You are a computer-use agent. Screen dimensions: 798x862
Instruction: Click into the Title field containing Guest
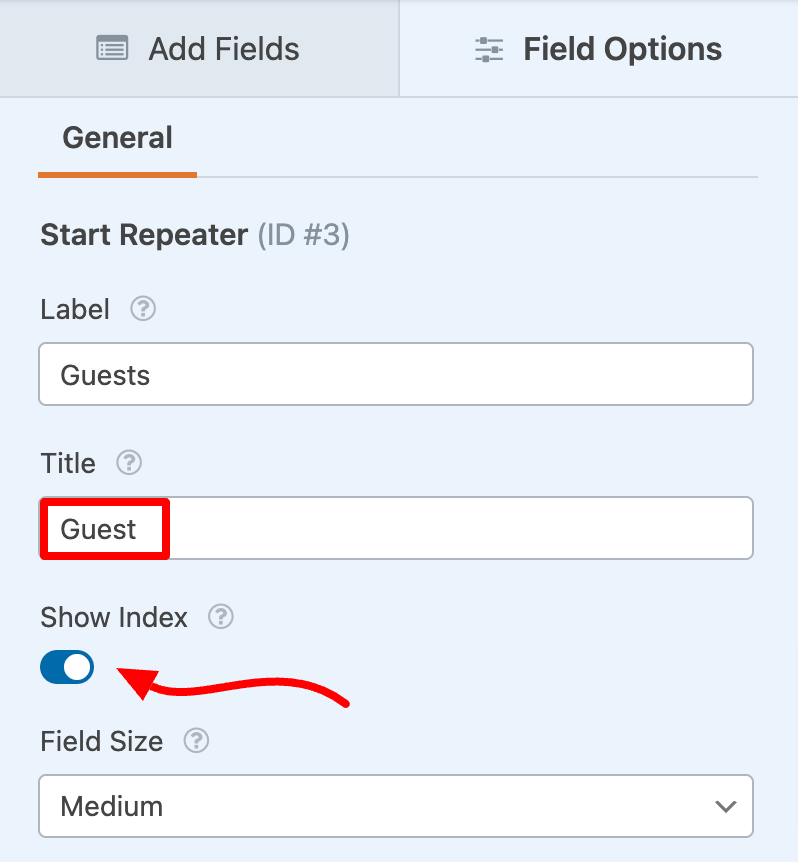[396, 528]
